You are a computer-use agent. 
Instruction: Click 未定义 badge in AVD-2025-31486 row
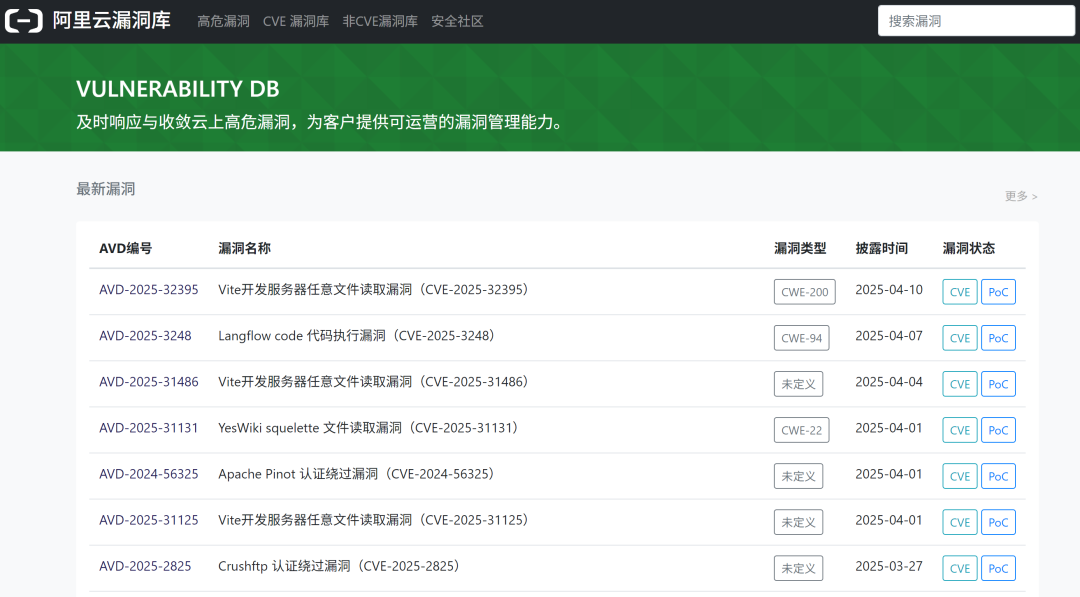tap(798, 384)
